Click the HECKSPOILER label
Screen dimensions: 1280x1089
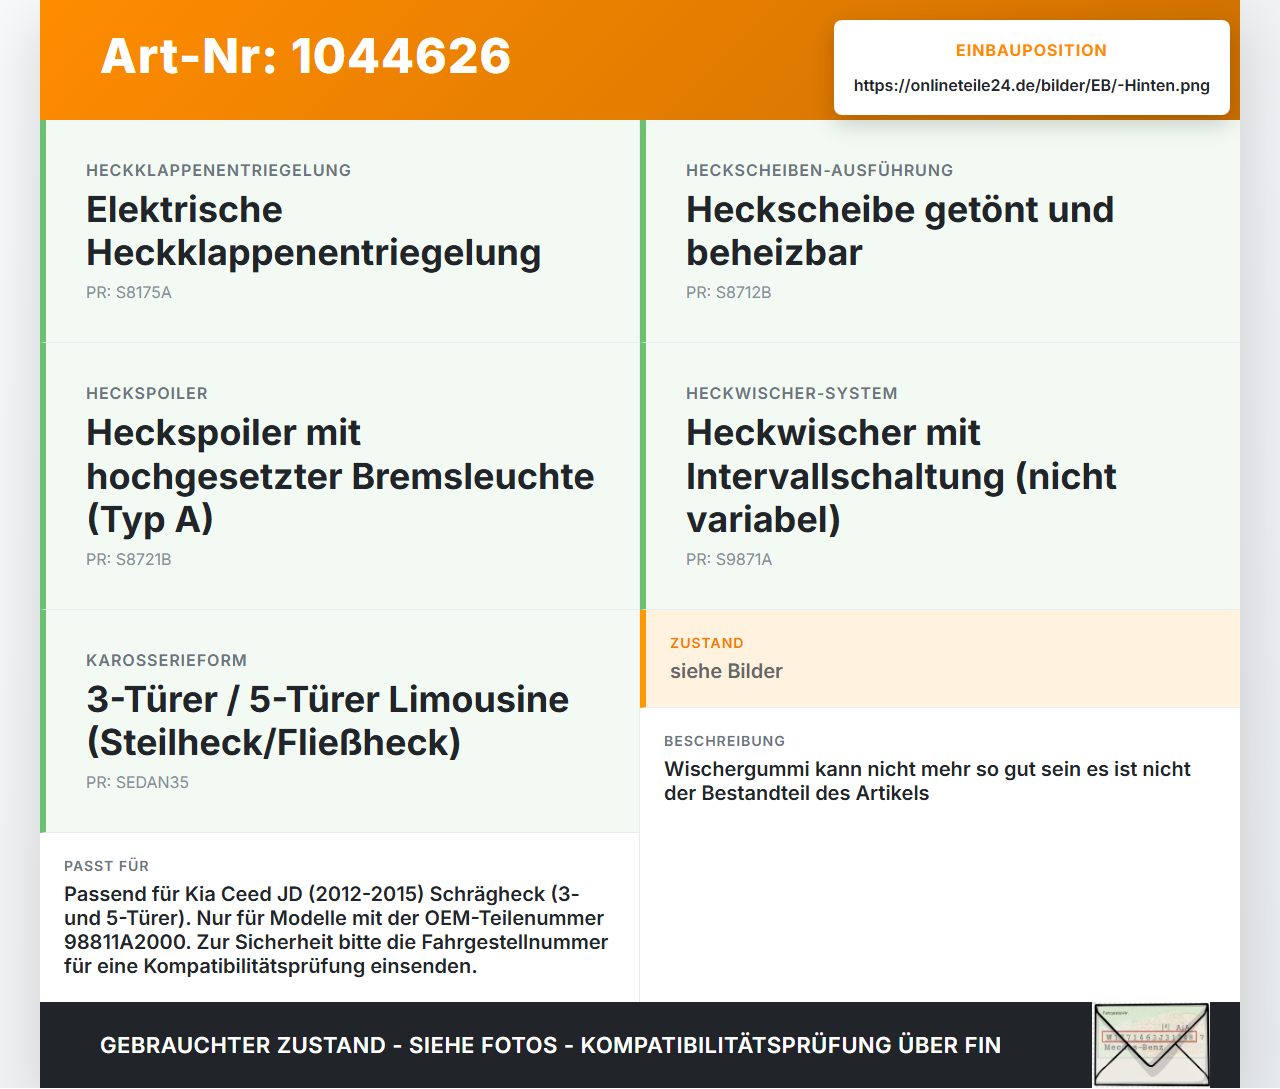point(147,393)
